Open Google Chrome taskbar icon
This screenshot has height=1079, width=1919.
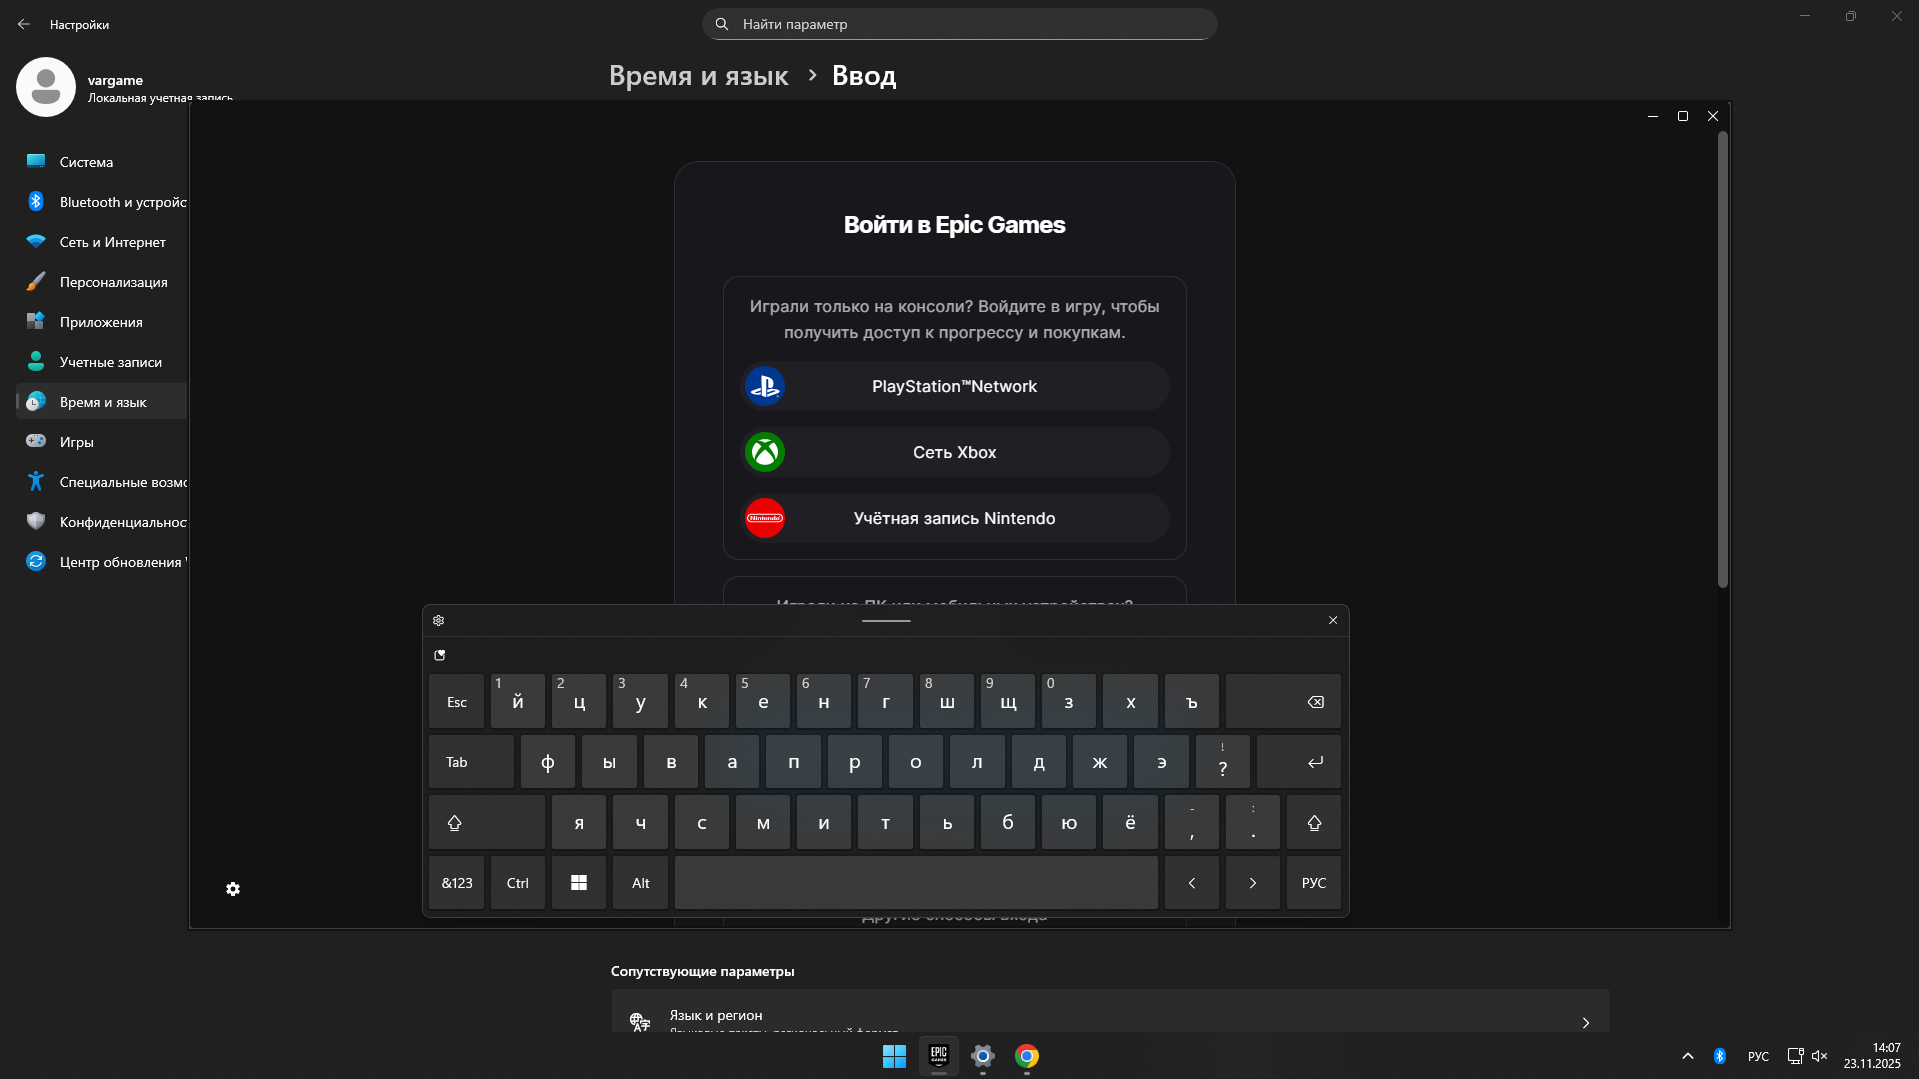tap(1027, 1056)
